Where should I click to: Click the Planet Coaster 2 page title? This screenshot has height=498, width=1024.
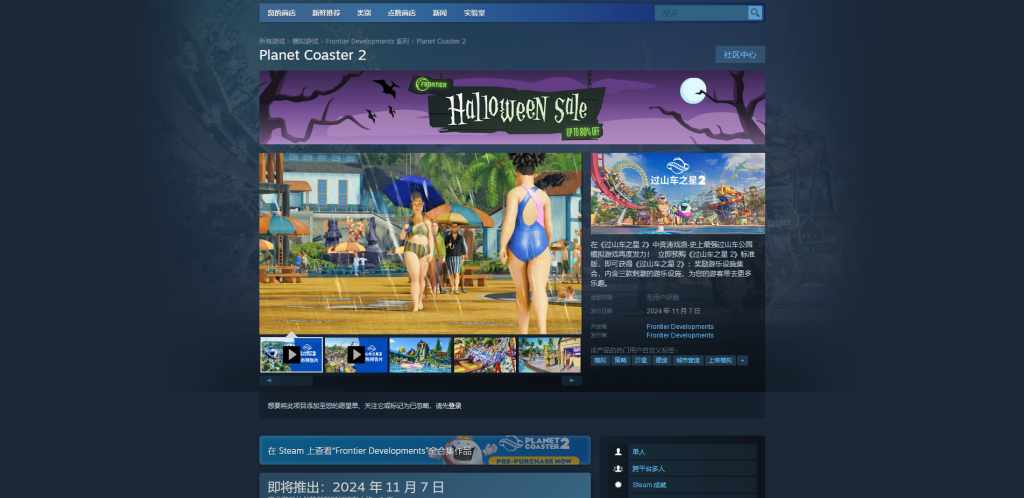313,55
